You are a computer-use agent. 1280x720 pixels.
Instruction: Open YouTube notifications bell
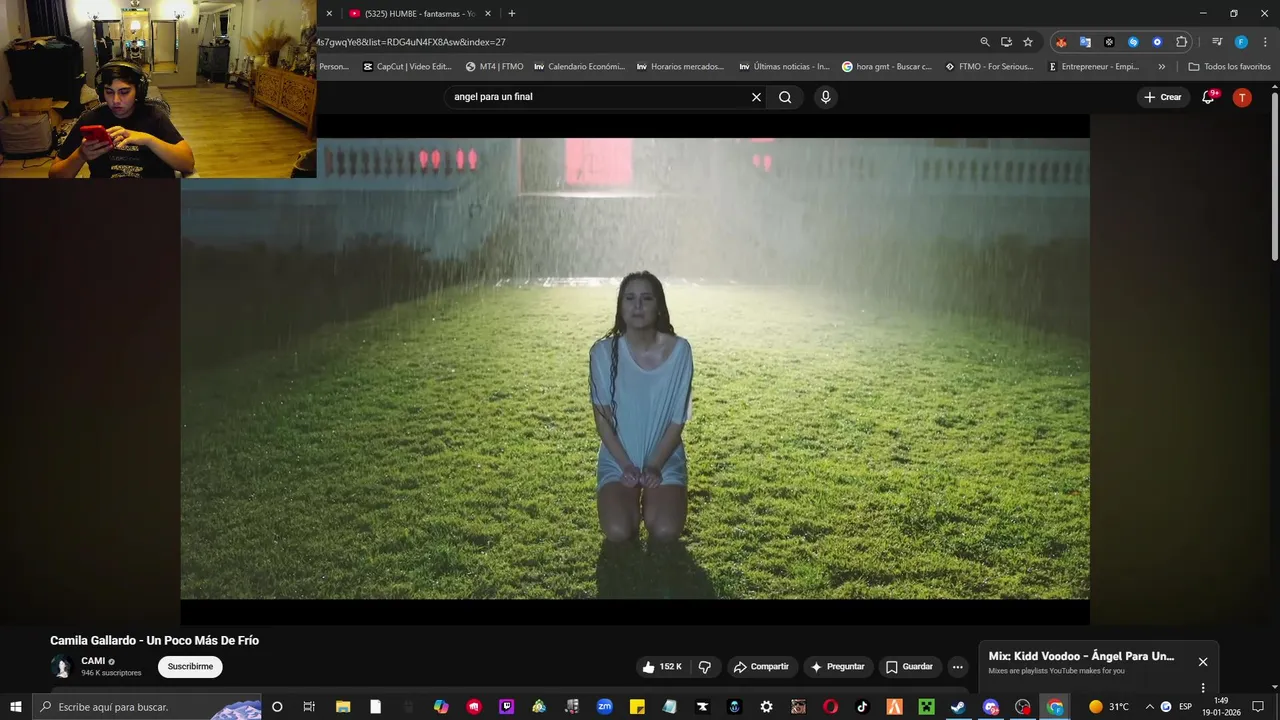click(x=1208, y=97)
